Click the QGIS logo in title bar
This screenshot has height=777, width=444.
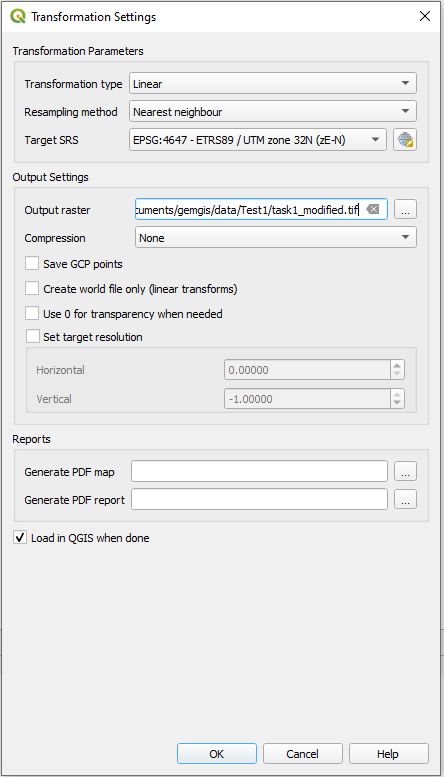(x=18, y=16)
